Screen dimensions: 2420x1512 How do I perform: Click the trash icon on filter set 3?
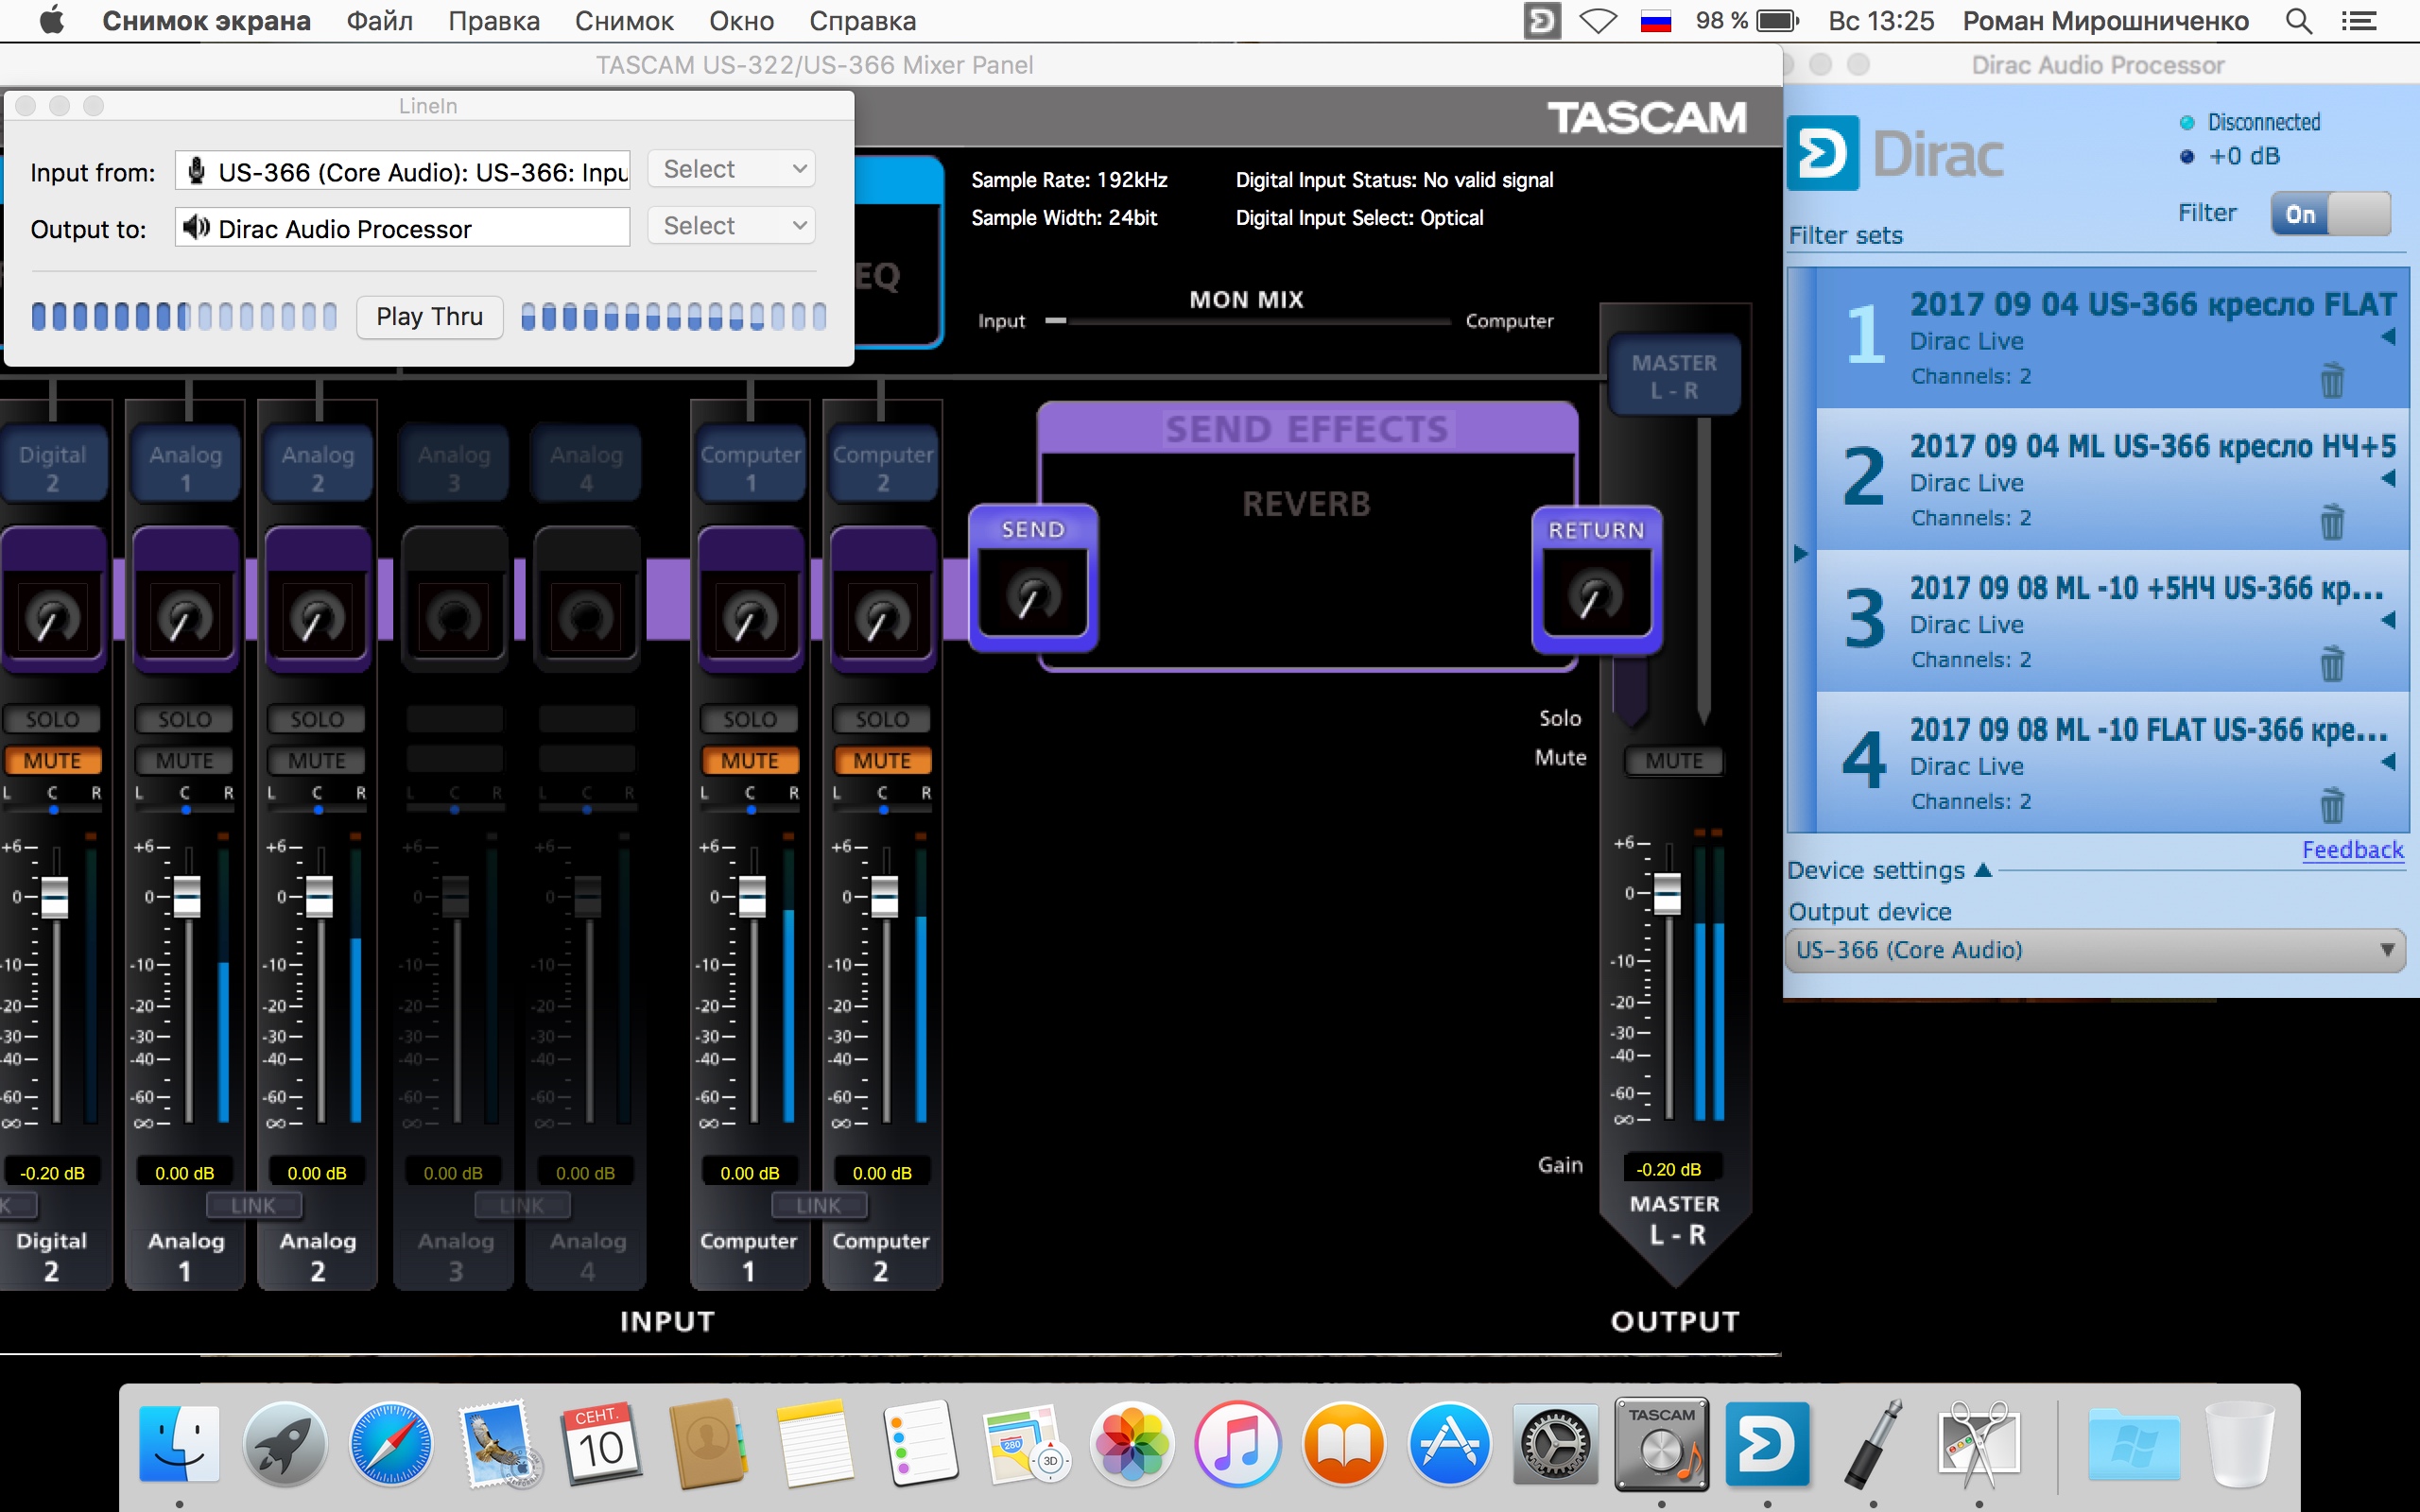point(2331,664)
